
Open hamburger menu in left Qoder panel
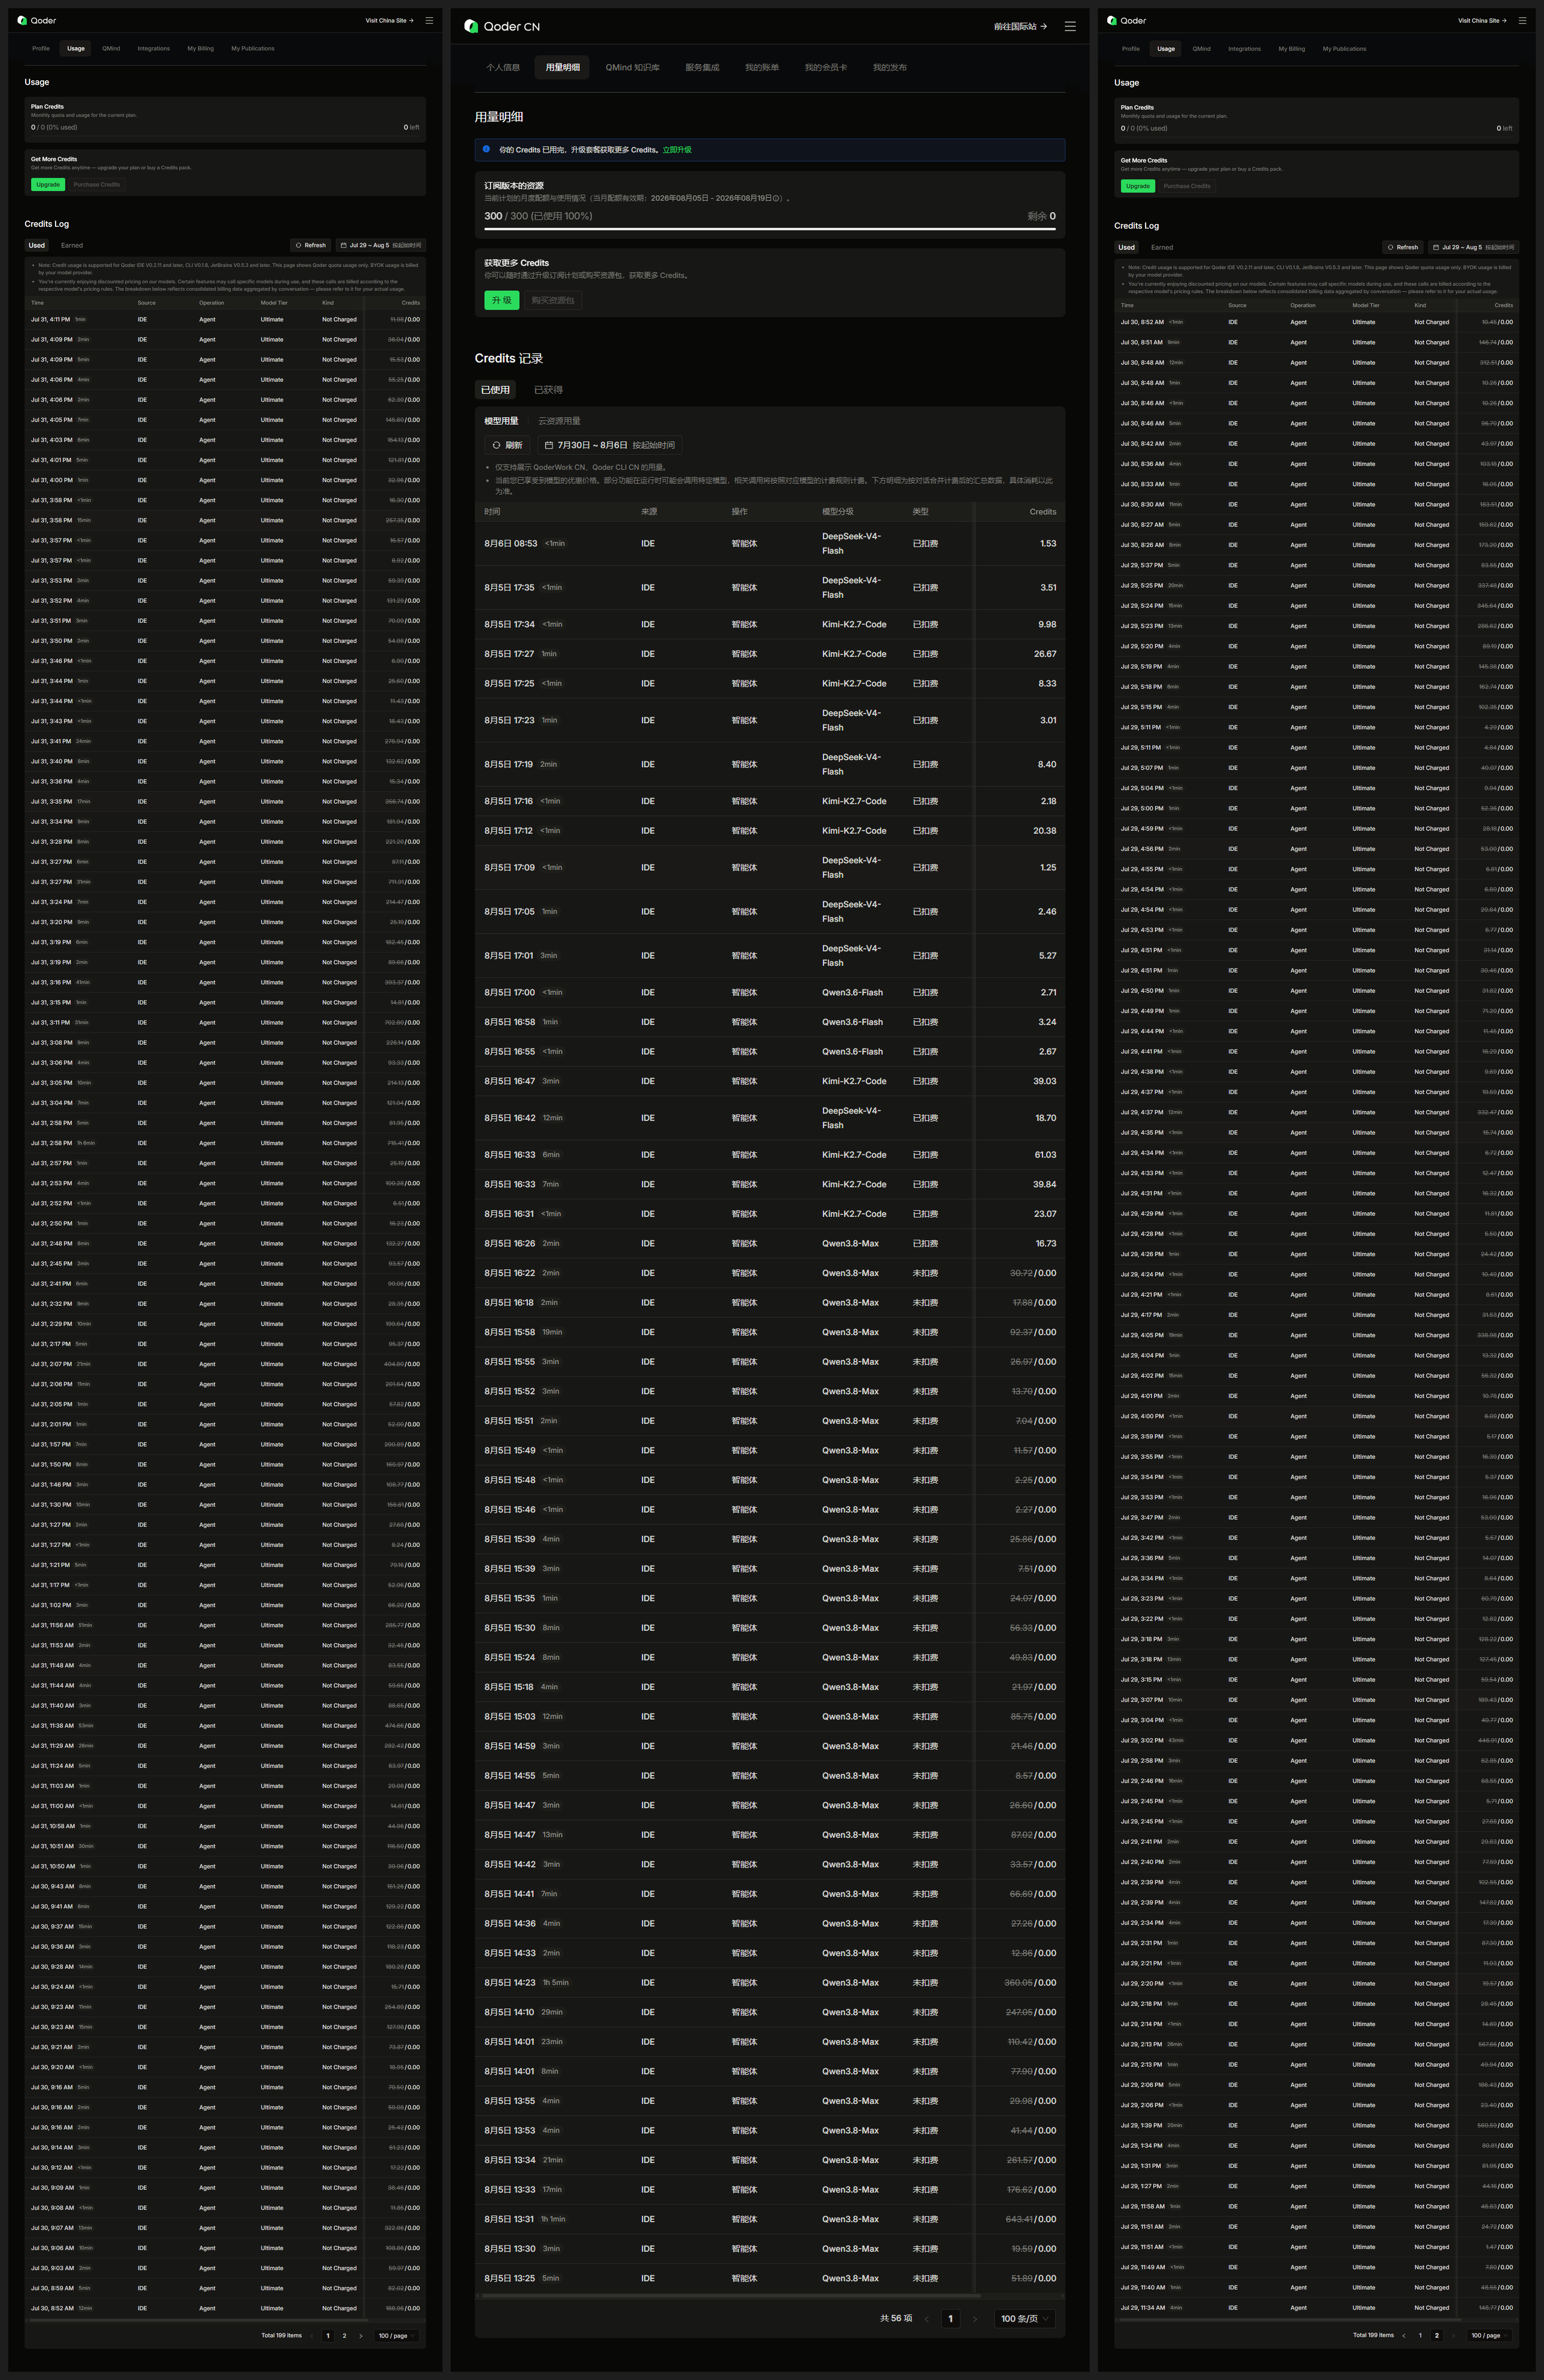tap(429, 20)
